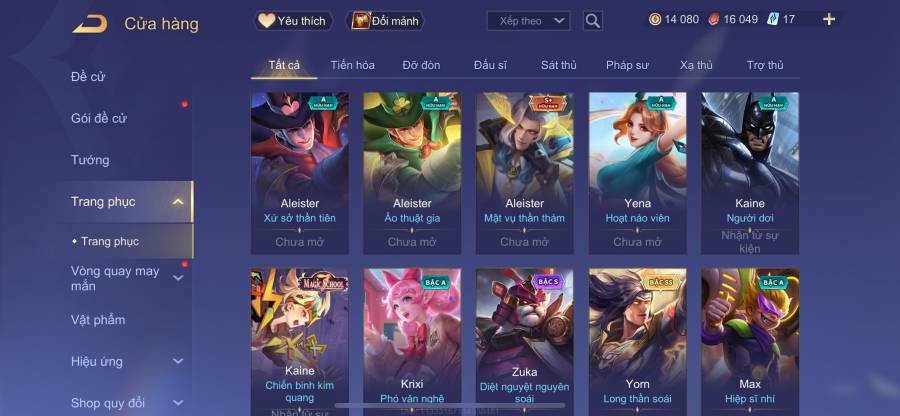
Task: Open the Yena Hoạt náo viên skin card
Action: pyautogui.click(x=637, y=173)
